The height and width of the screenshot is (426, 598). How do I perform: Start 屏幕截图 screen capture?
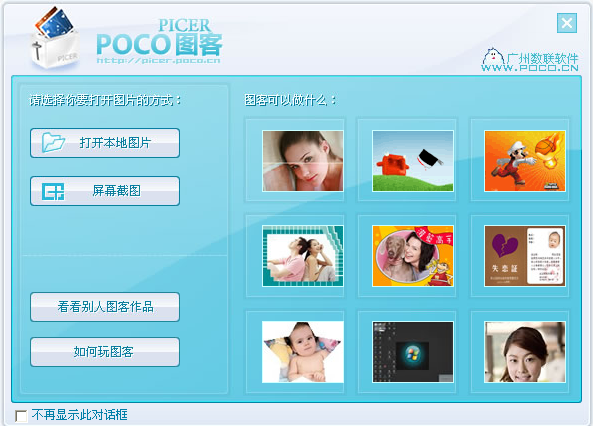click(105, 191)
